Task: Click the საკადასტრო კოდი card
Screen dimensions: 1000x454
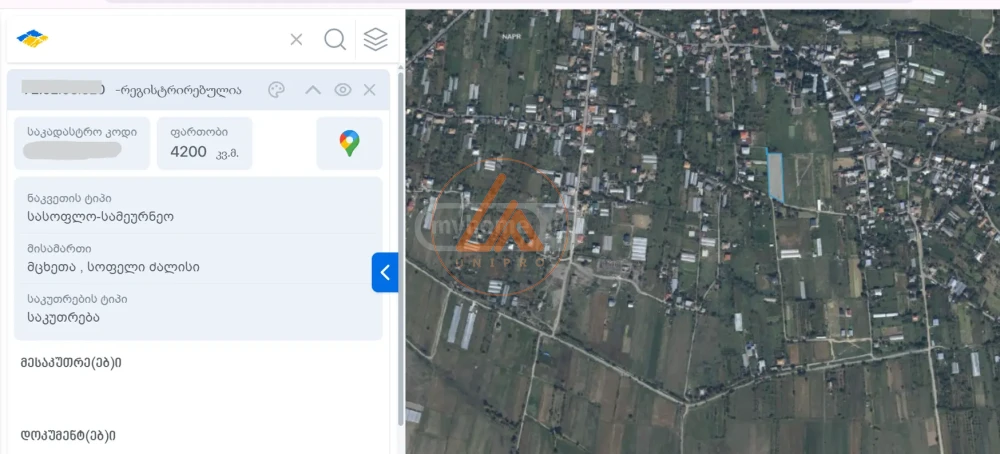Action: pos(82,142)
